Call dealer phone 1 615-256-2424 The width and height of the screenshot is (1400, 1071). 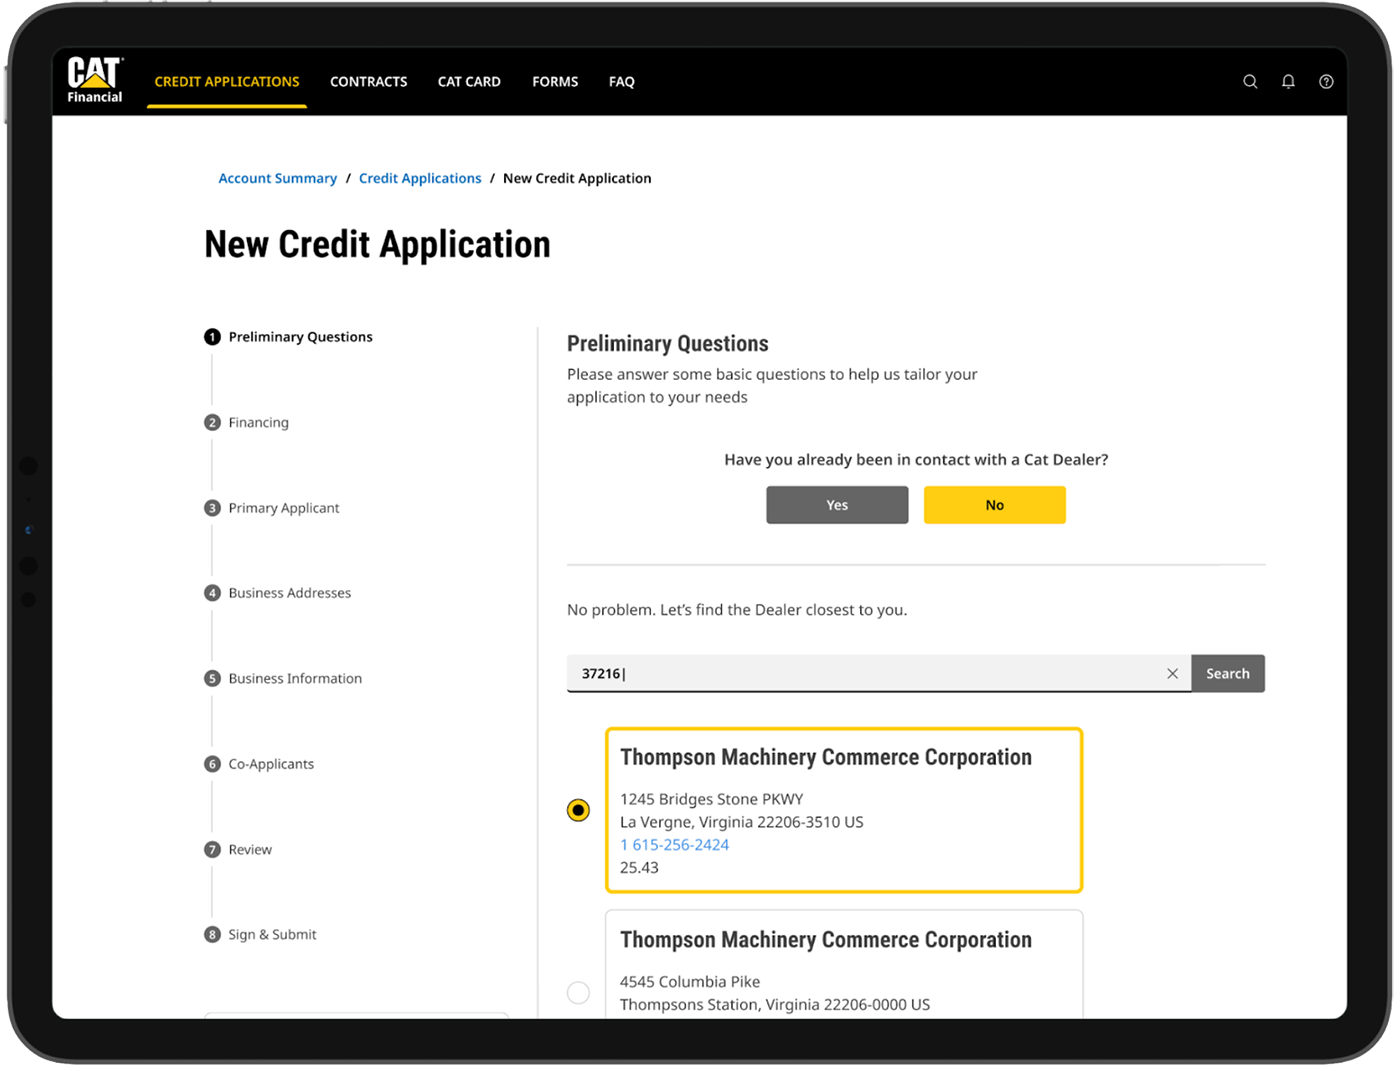point(675,845)
